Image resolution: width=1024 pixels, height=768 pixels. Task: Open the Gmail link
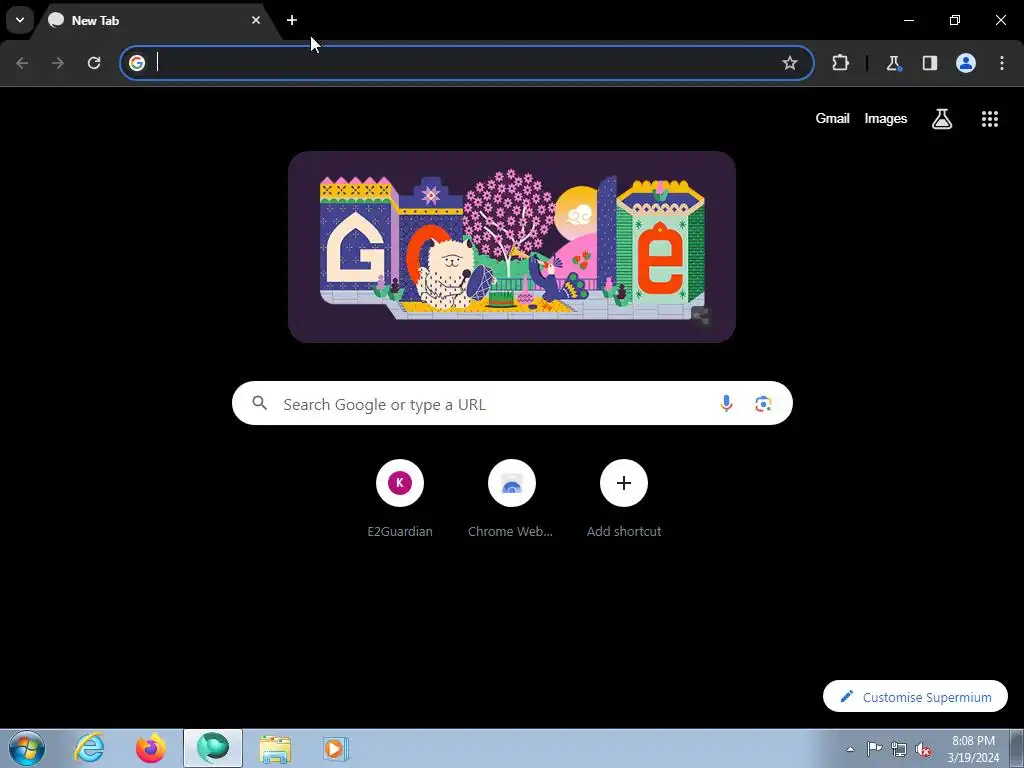click(832, 118)
